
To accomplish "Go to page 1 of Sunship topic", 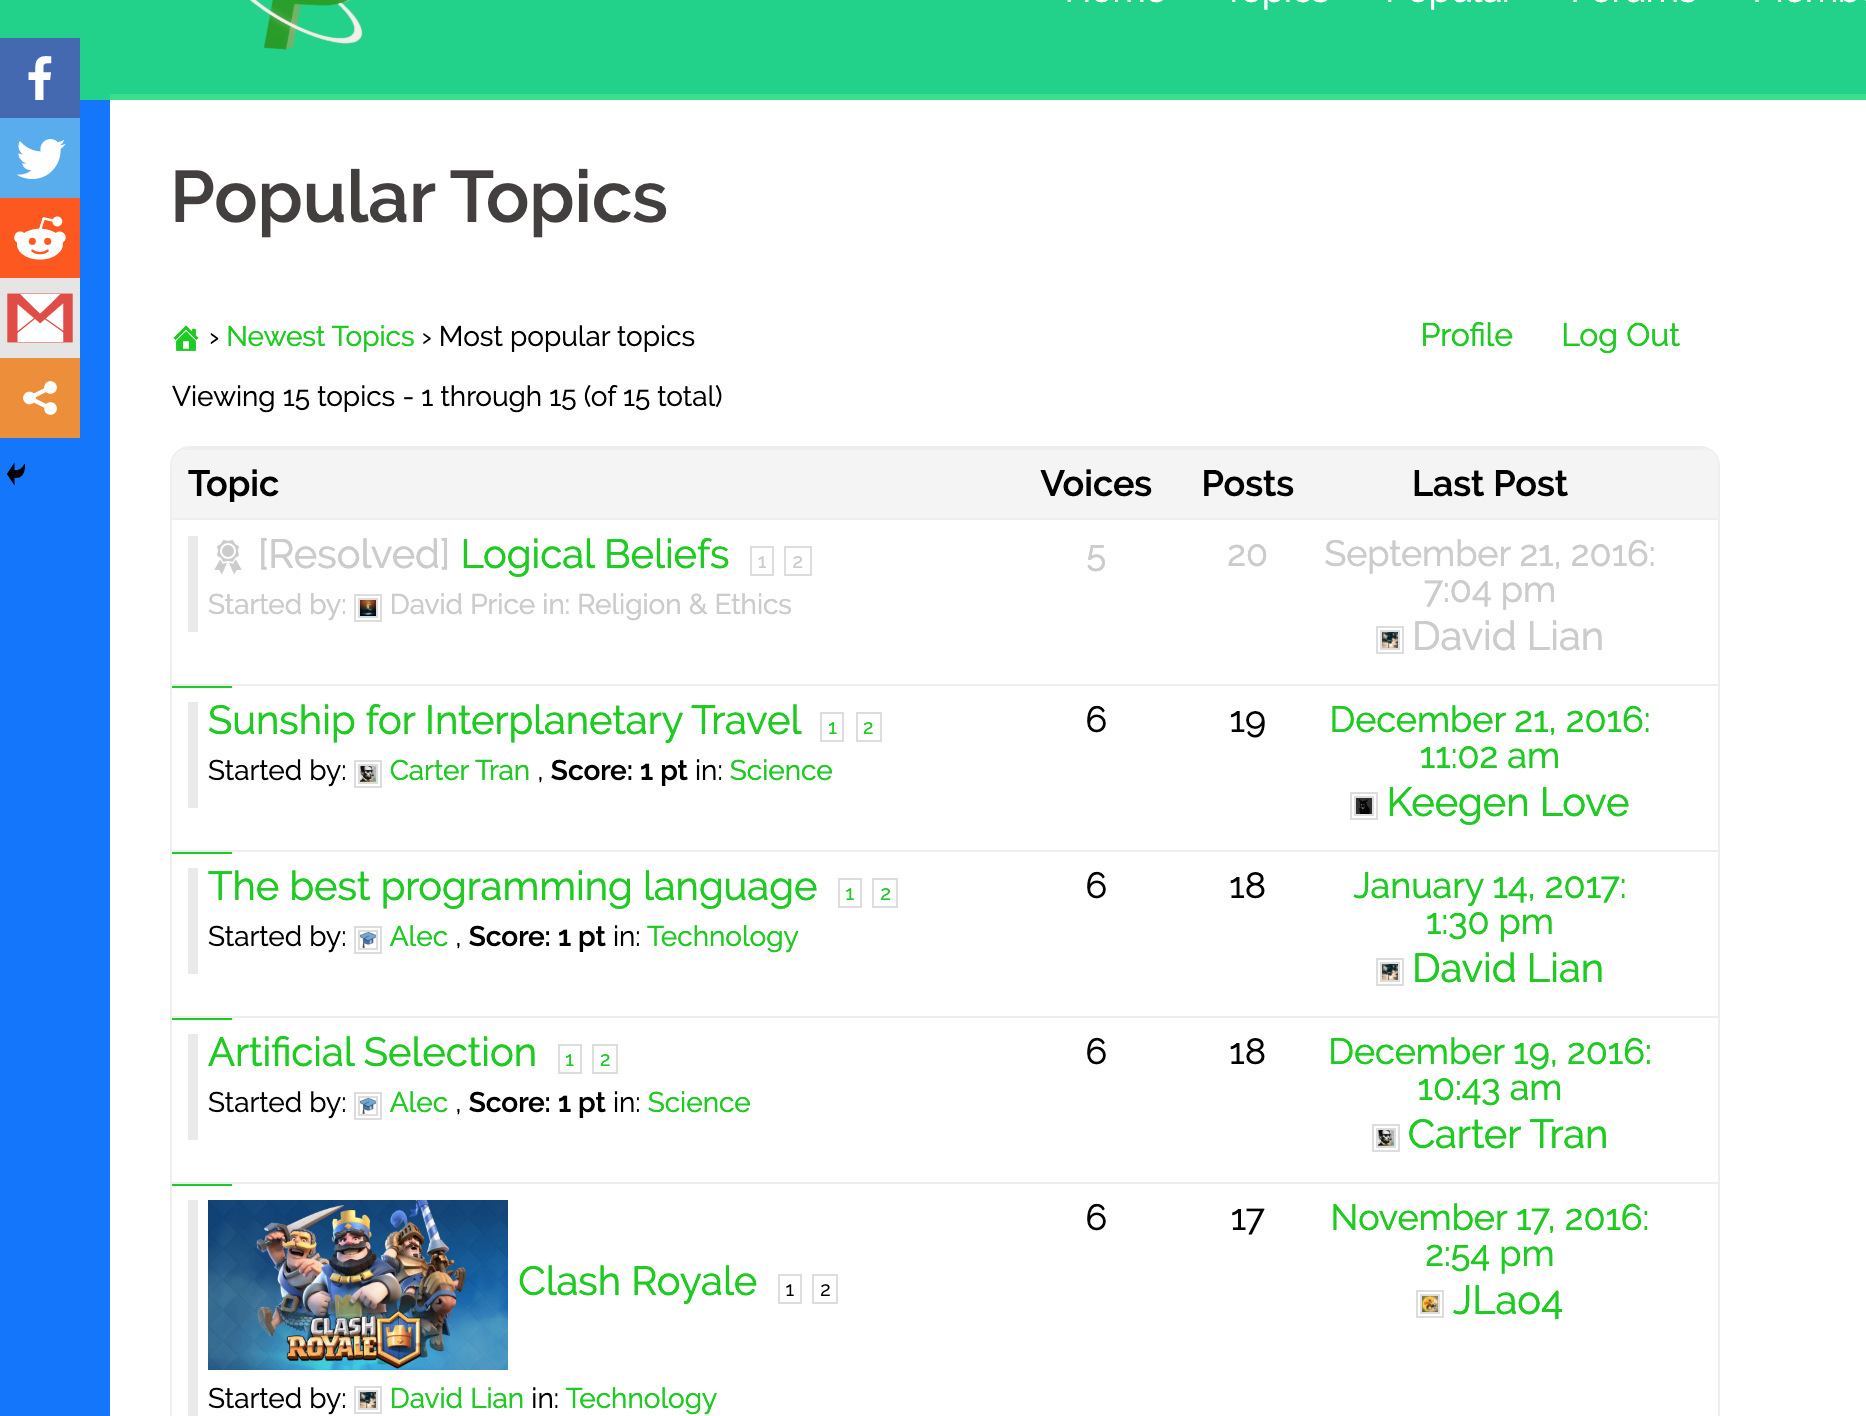I will point(832,727).
